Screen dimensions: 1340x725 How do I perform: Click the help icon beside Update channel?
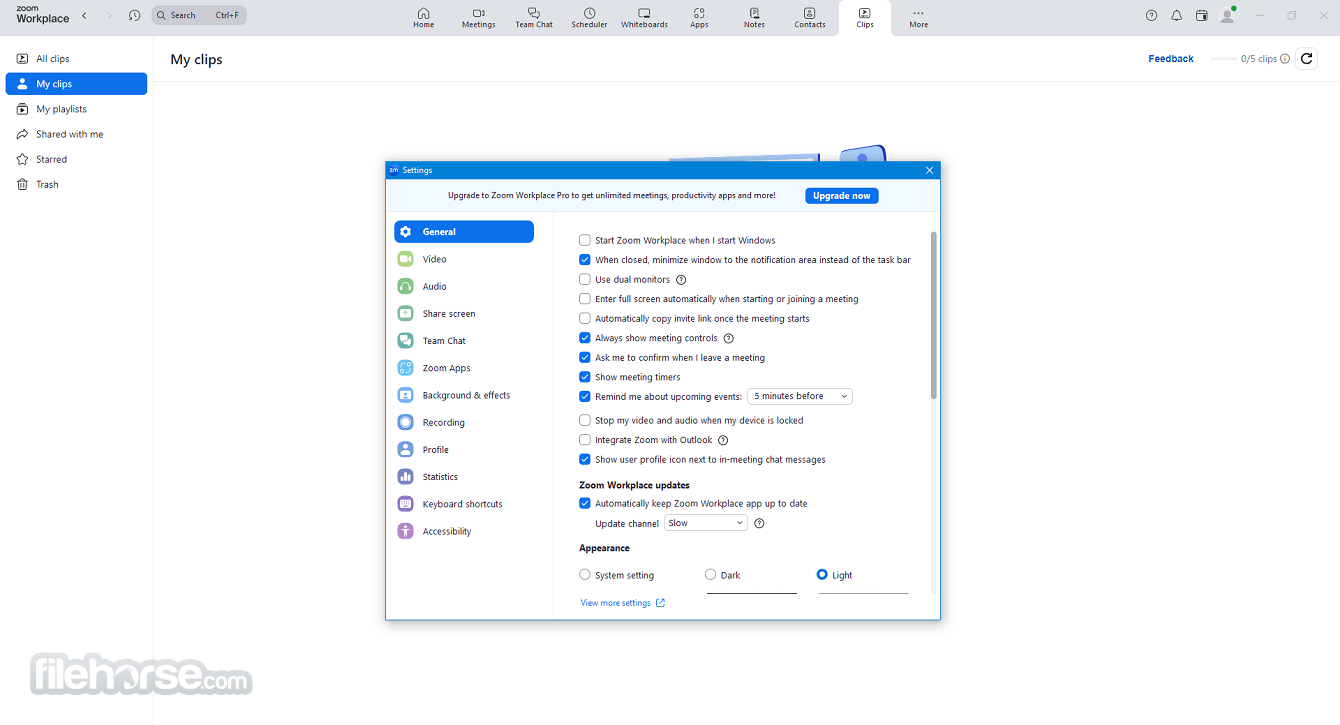coord(759,523)
